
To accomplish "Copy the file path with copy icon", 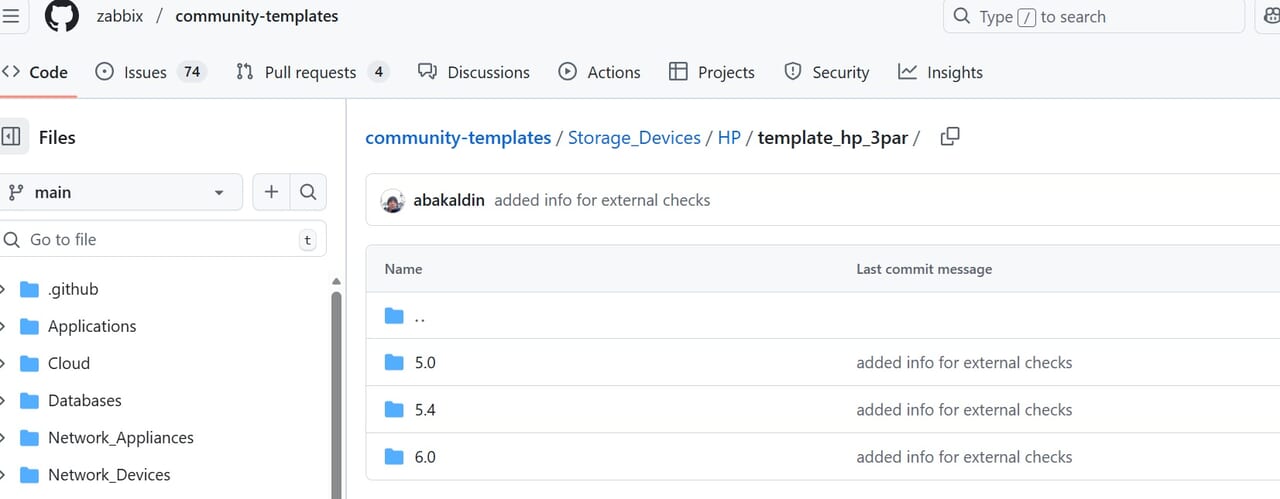I will point(950,137).
